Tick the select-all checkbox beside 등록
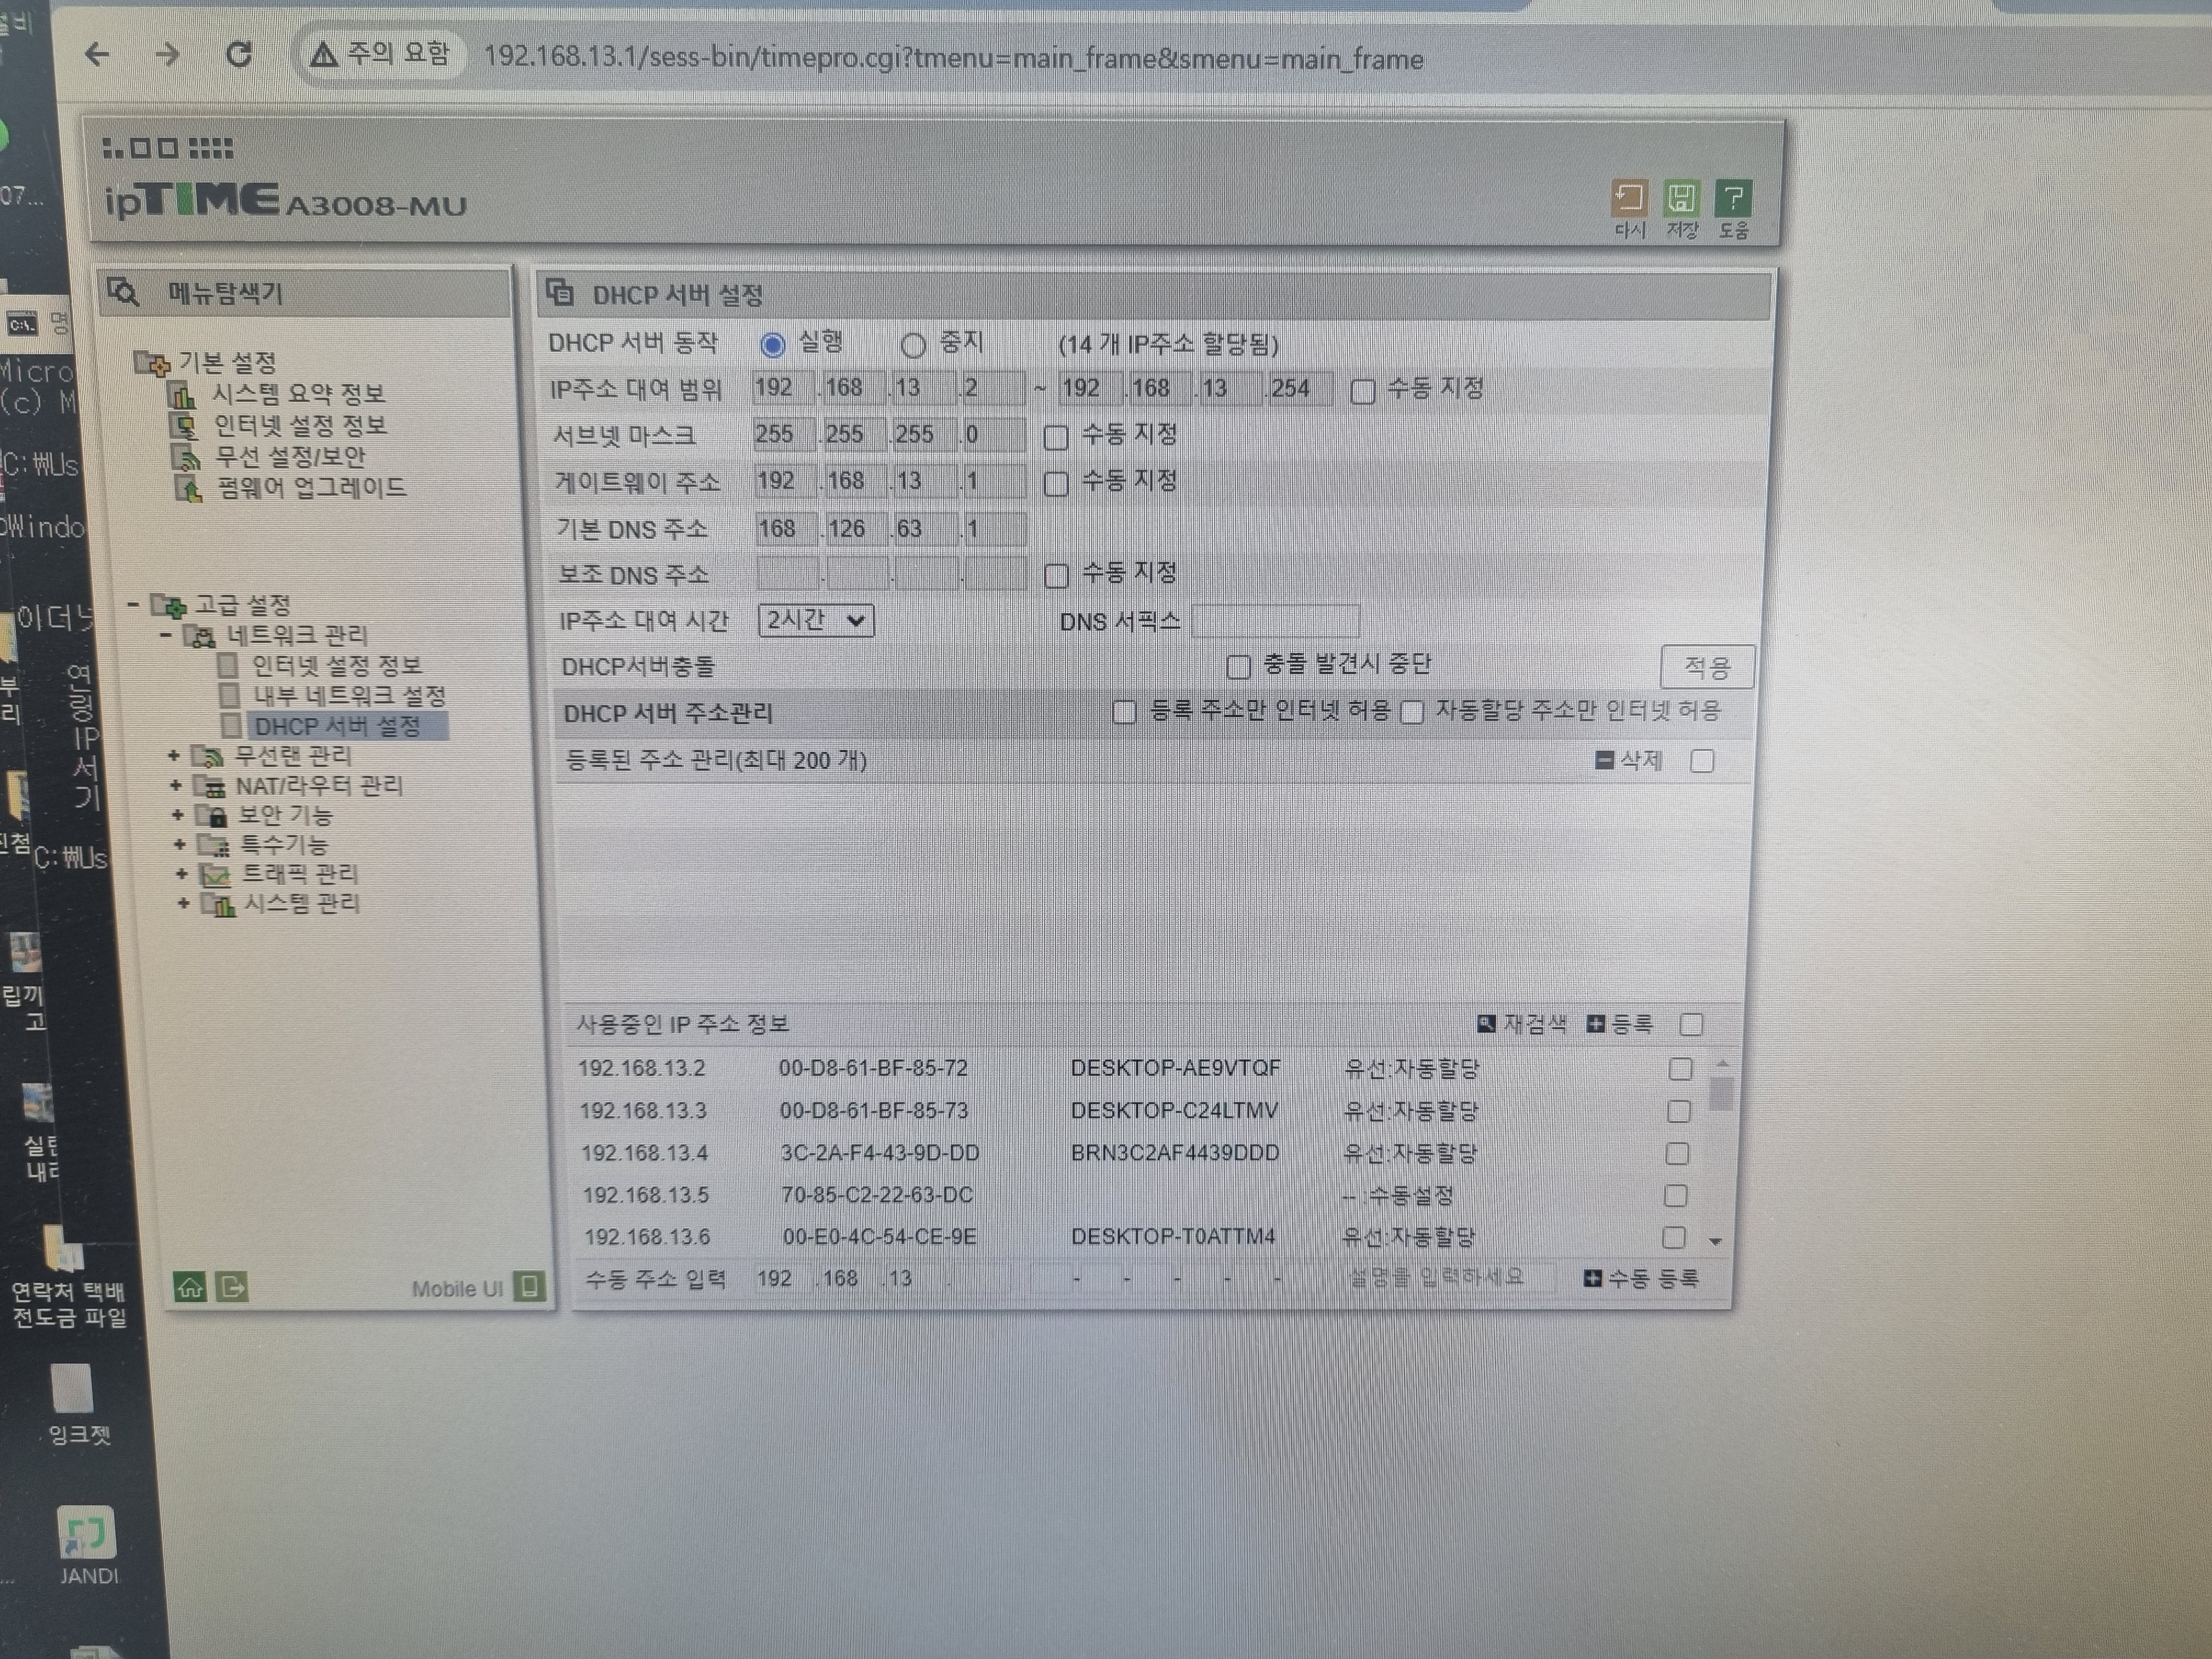The height and width of the screenshot is (1659, 2212). (x=1691, y=1024)
